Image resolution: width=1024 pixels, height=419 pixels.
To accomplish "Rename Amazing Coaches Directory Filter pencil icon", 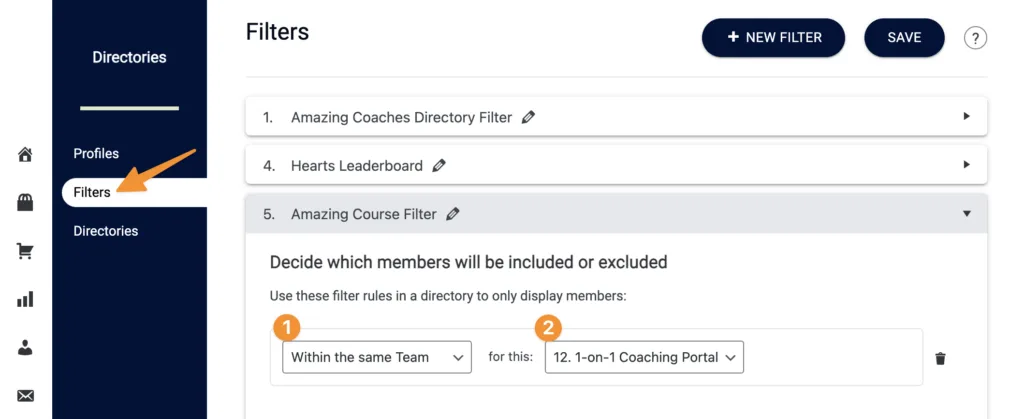I will [529, 117].
